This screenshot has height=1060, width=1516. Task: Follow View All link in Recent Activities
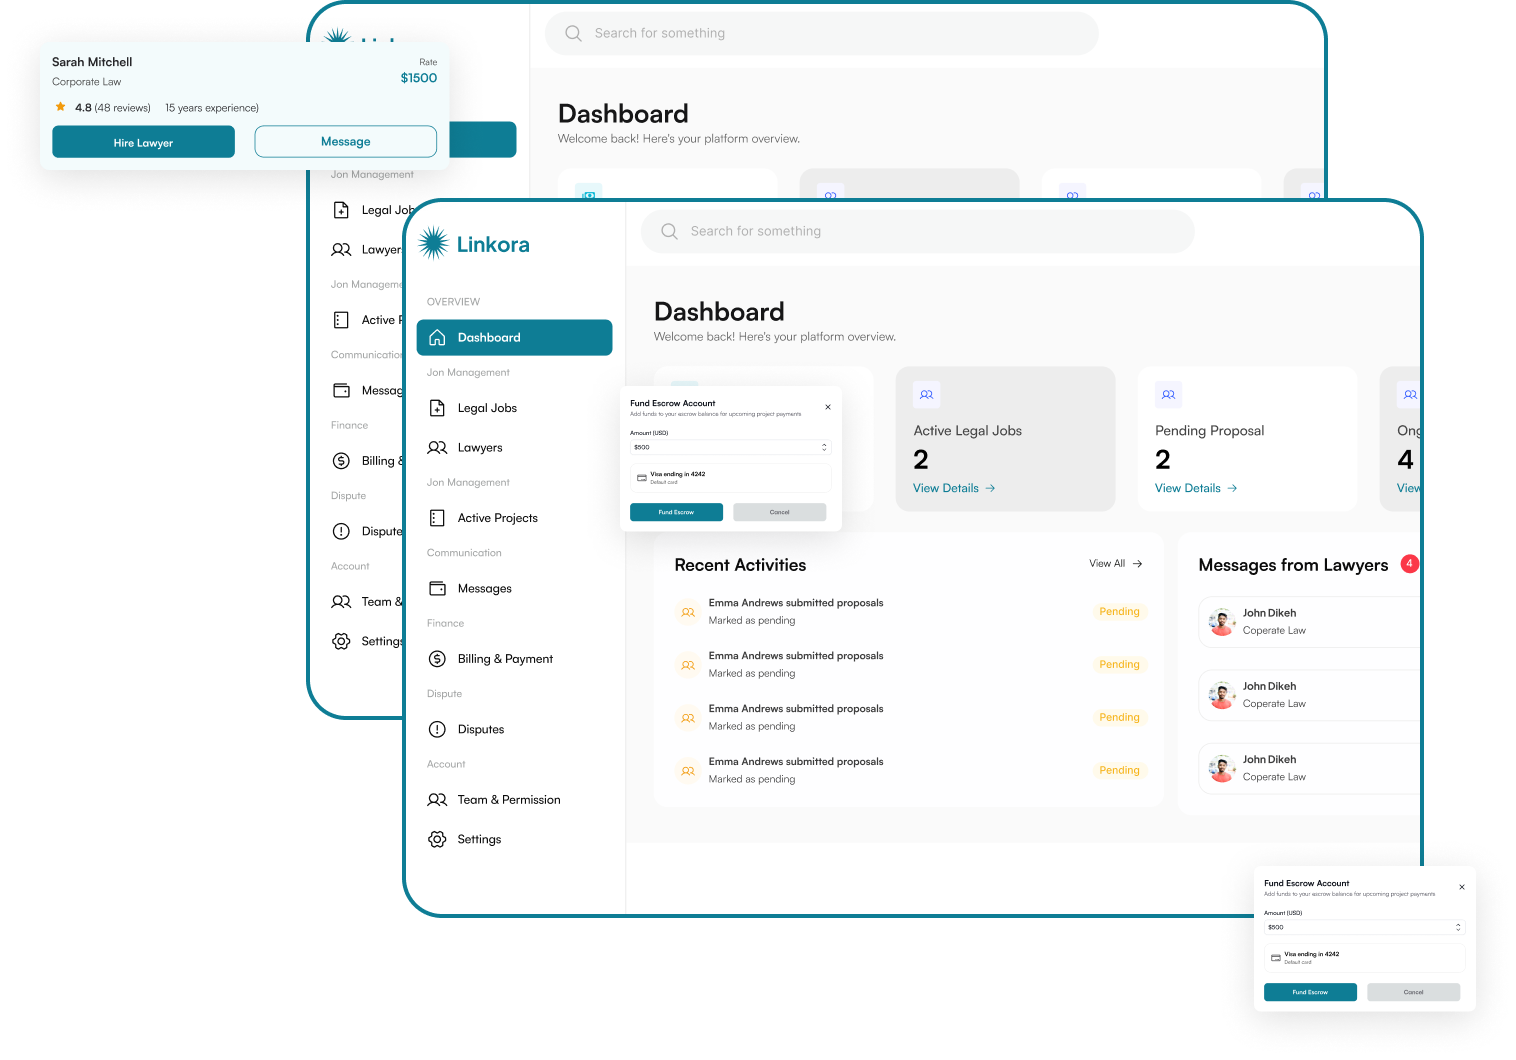tap(1114, 564)
